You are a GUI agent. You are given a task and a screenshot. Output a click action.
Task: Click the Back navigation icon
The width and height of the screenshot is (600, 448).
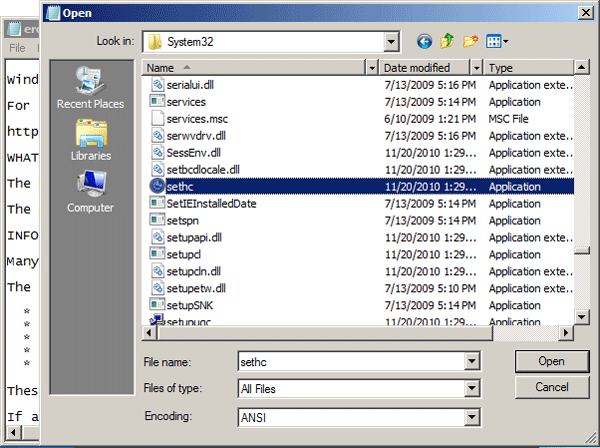(x=424, y=41)
